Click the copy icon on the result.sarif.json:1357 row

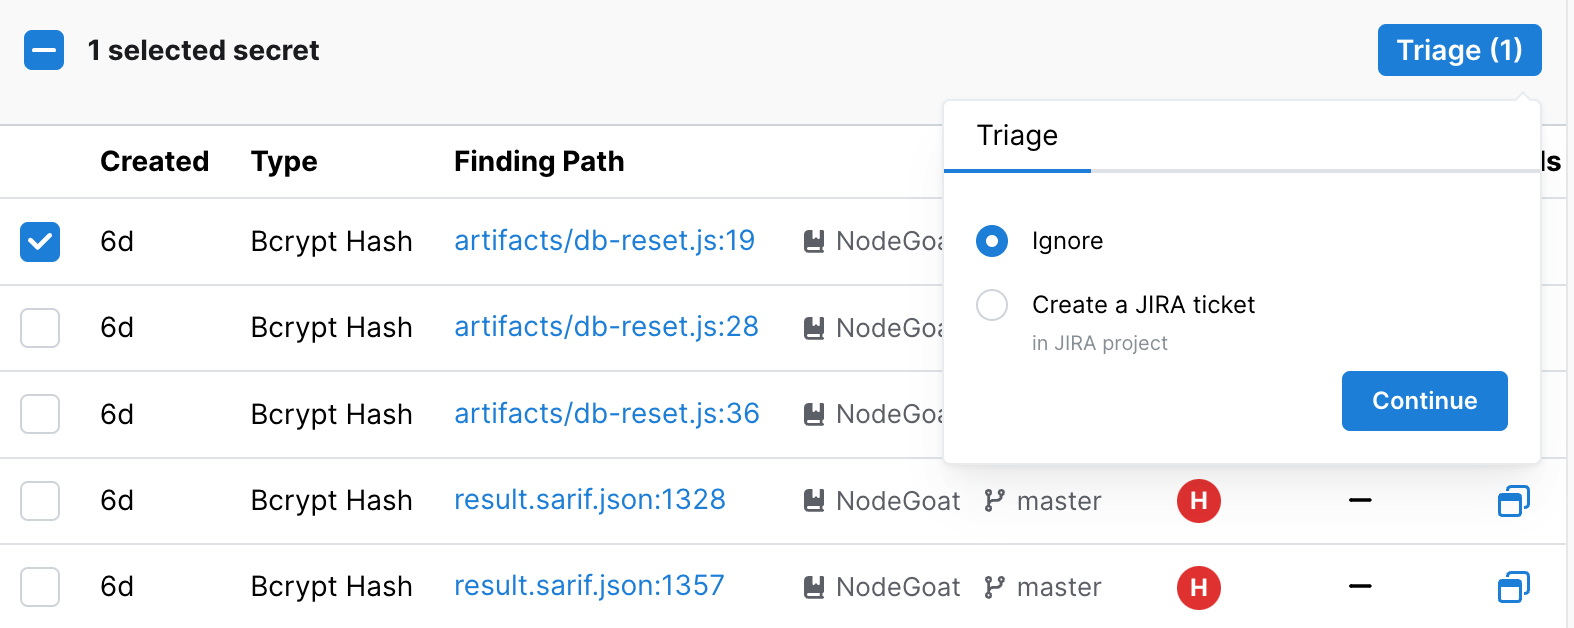pos(1513,587)
